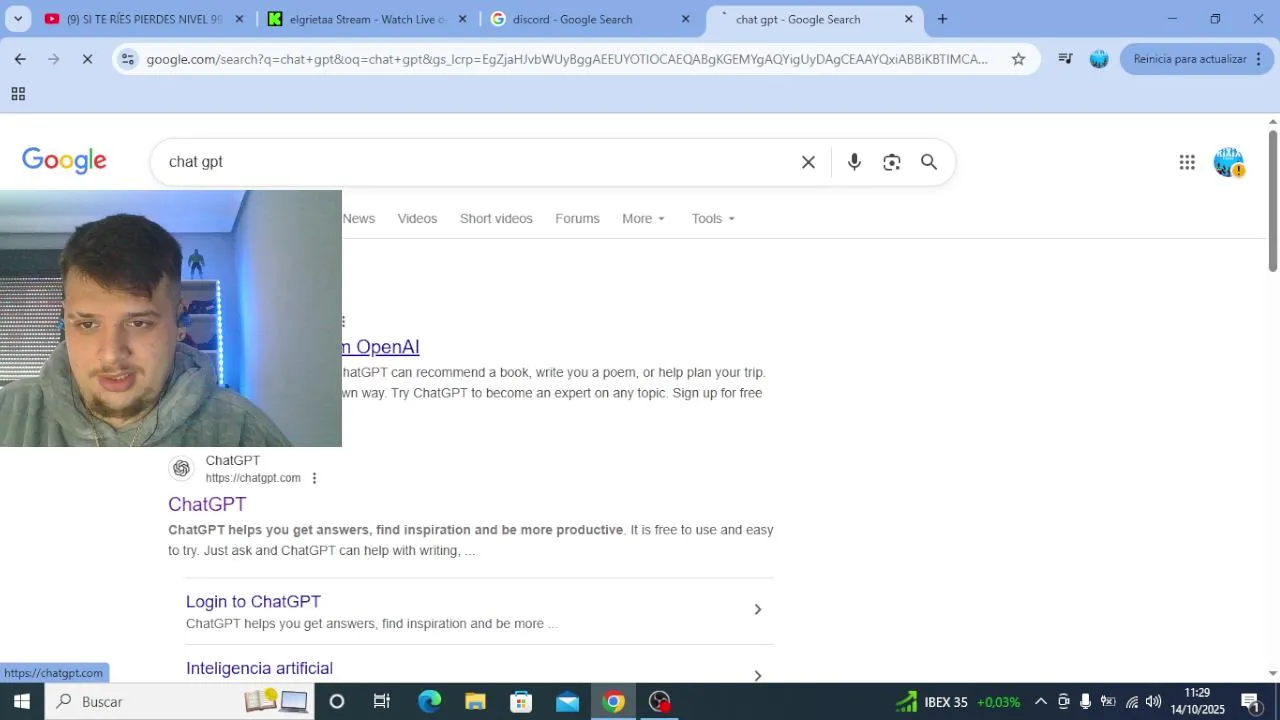Launch Microsoft Edge from taskbar
This screenshot has width=1280, height=720.
429,701
